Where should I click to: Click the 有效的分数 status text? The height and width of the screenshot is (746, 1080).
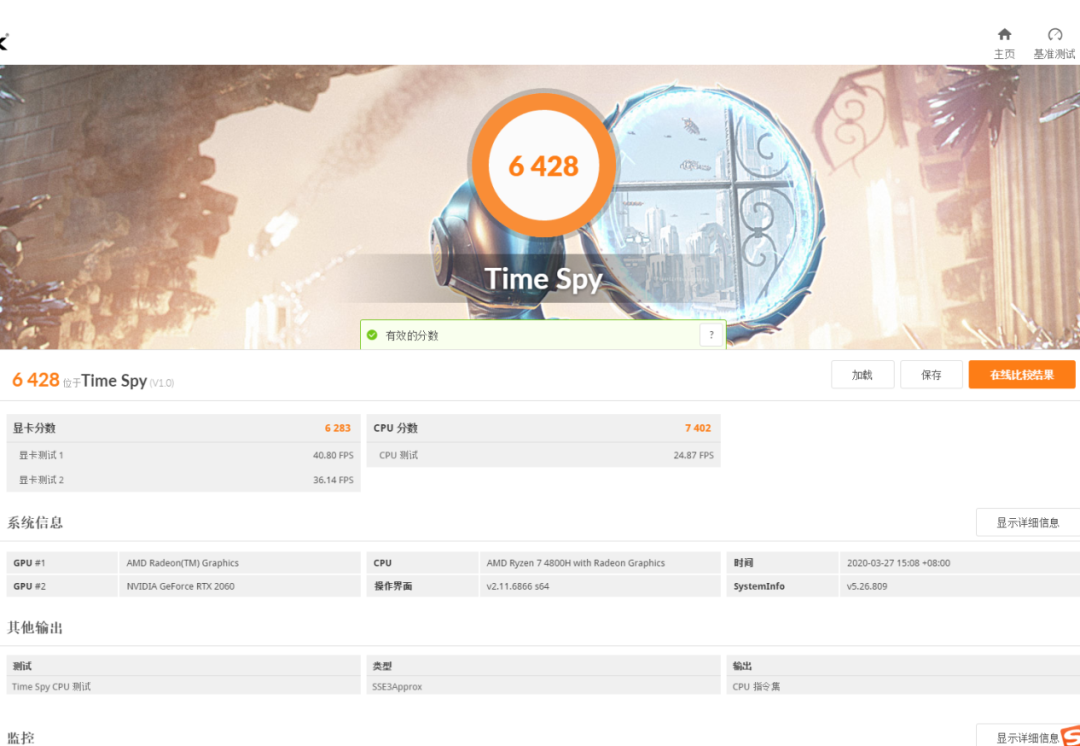(412, 335)
